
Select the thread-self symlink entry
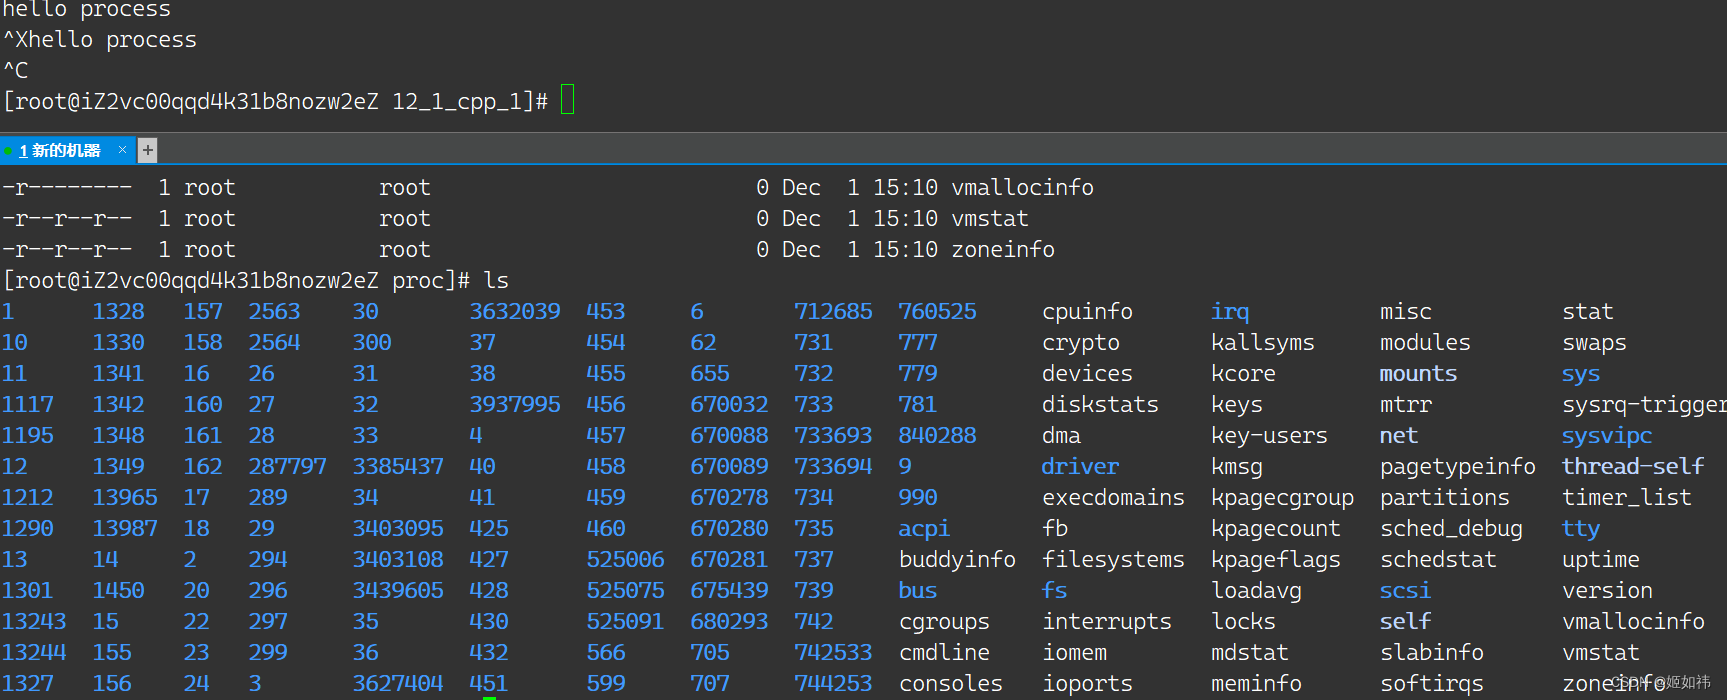(1633, 467)
